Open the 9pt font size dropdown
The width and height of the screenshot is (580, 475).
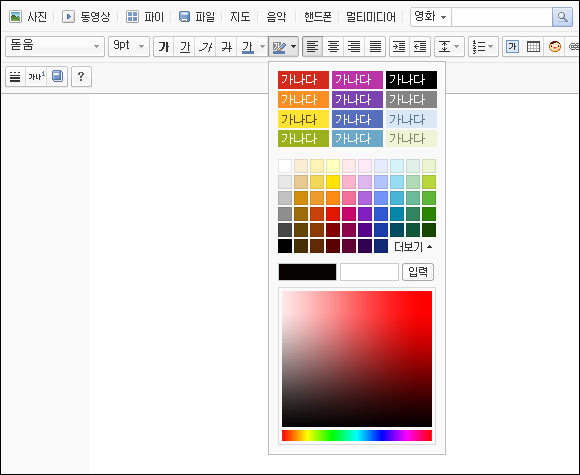coord(129,46)
